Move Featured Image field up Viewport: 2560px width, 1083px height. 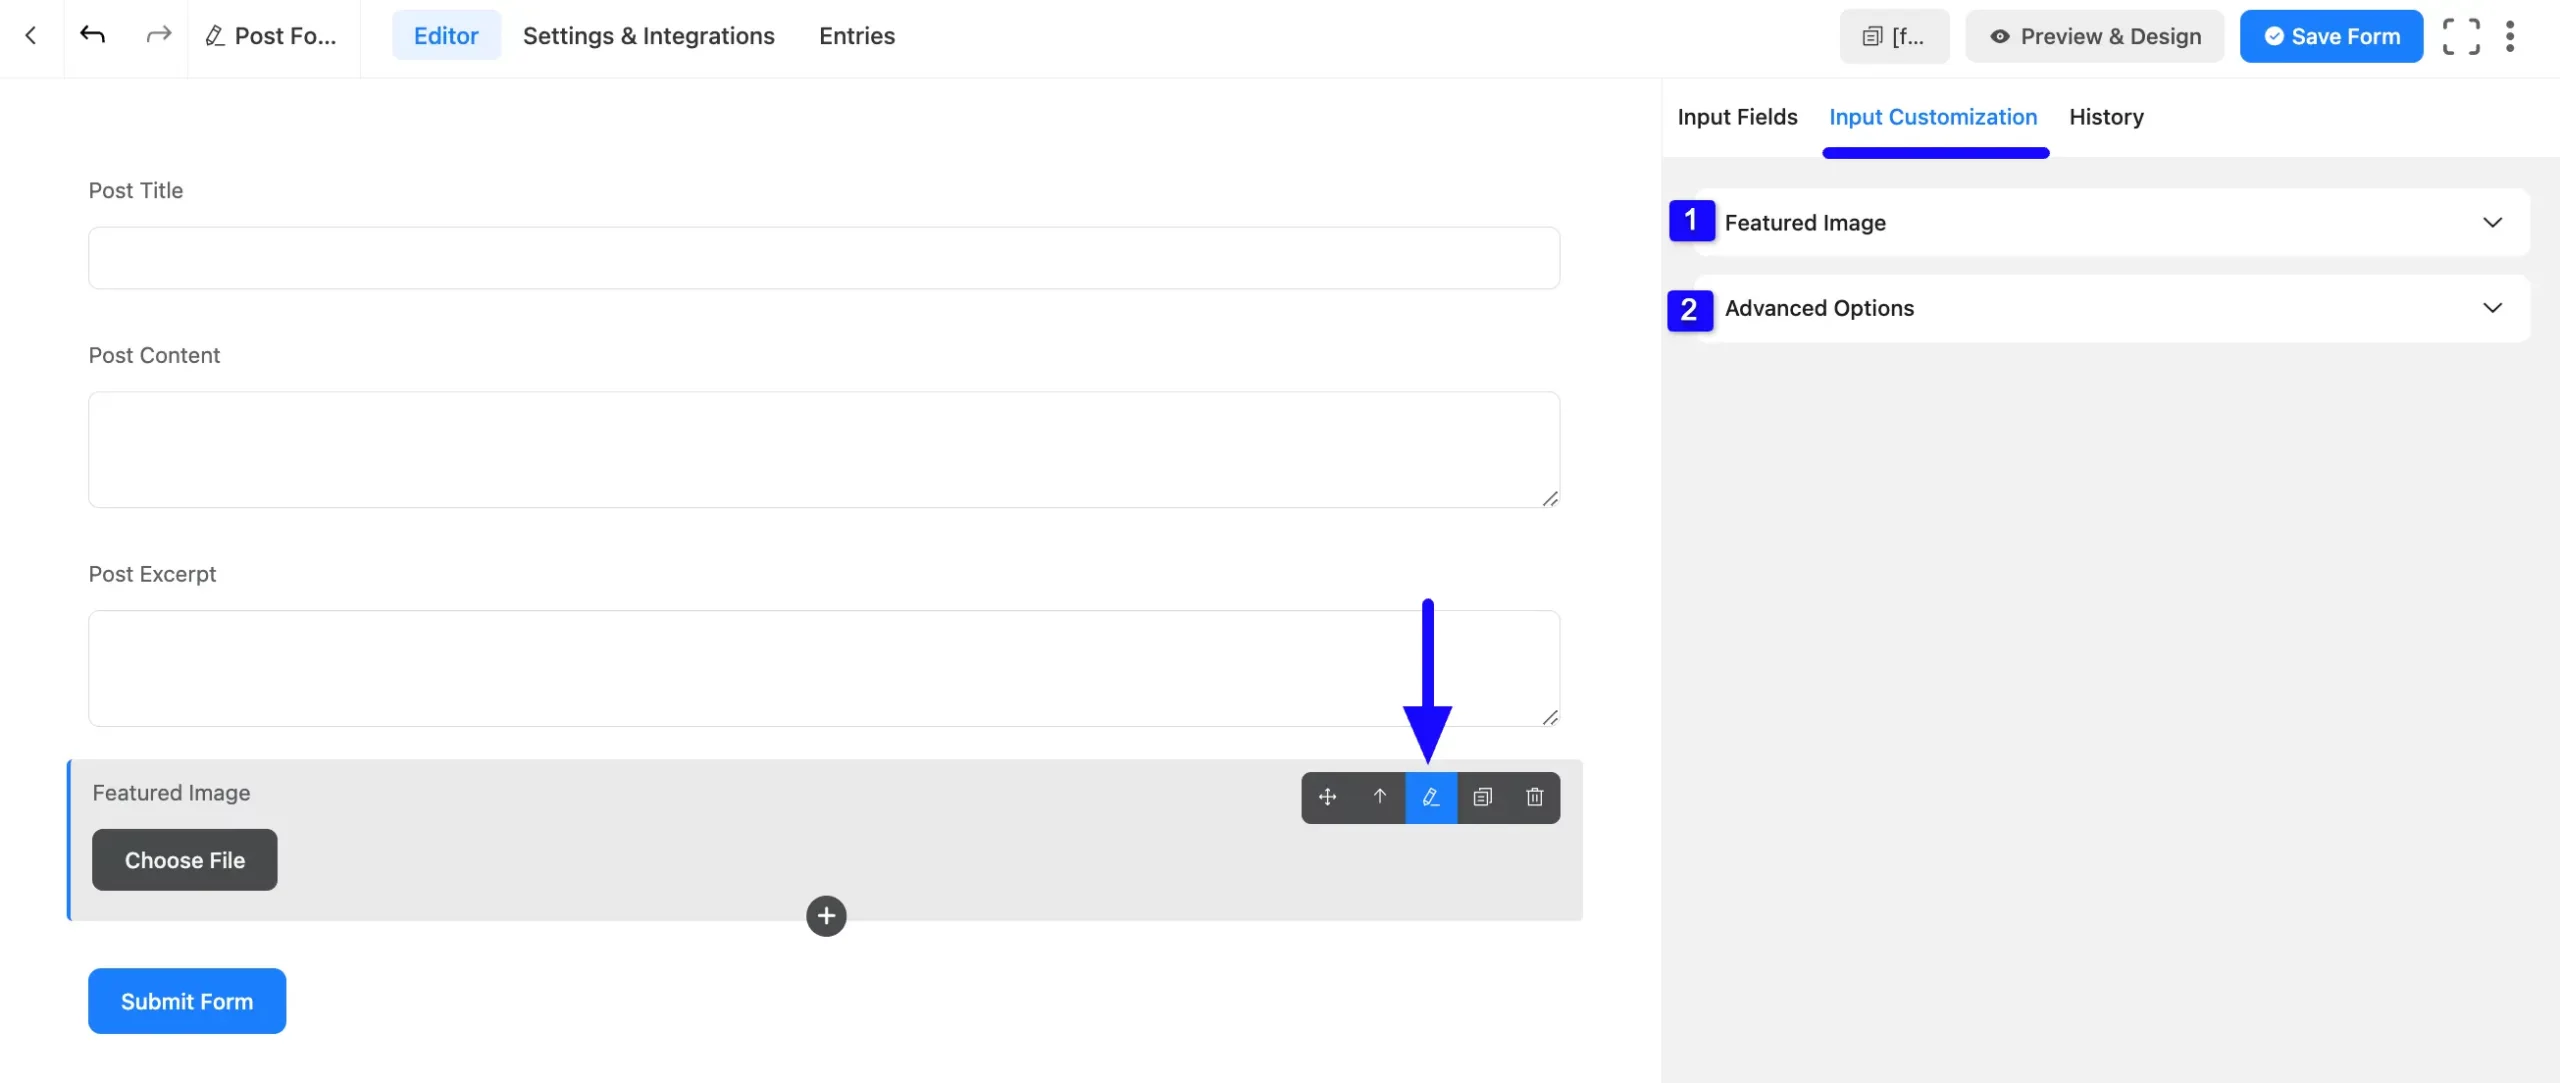tap(1379, 797)
